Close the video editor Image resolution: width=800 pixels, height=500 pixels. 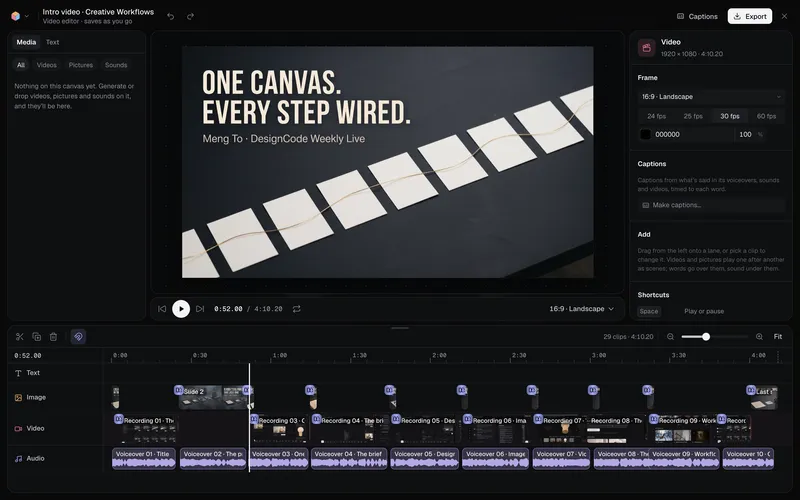(784, 16)
